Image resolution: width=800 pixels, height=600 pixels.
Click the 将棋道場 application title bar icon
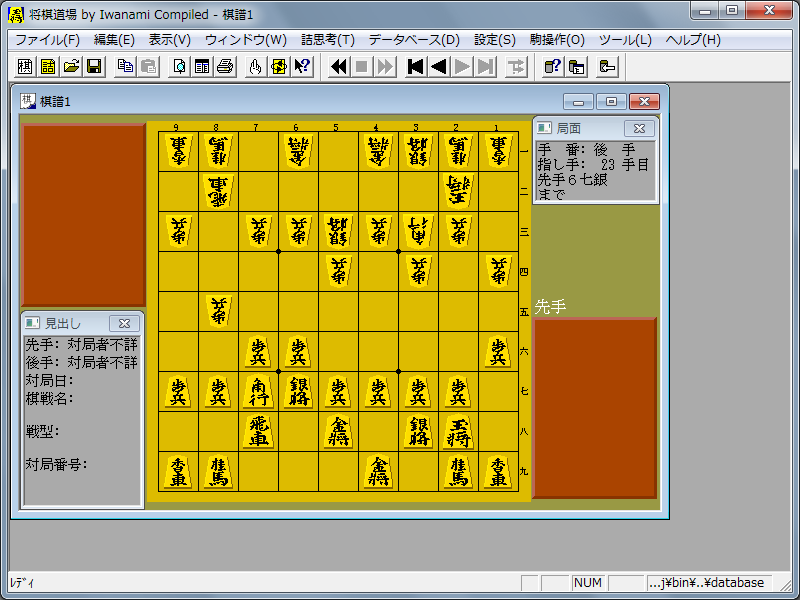click(16, 14)
